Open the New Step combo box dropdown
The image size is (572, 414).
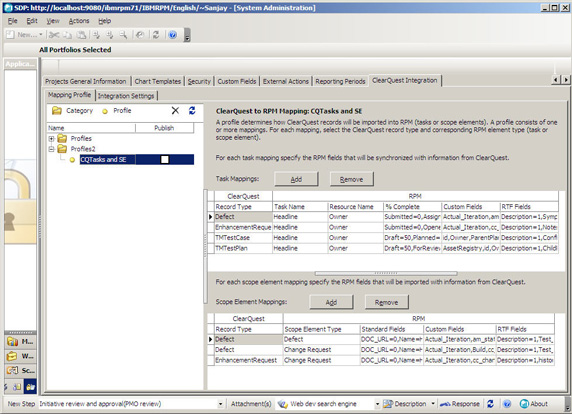[220, 404]
